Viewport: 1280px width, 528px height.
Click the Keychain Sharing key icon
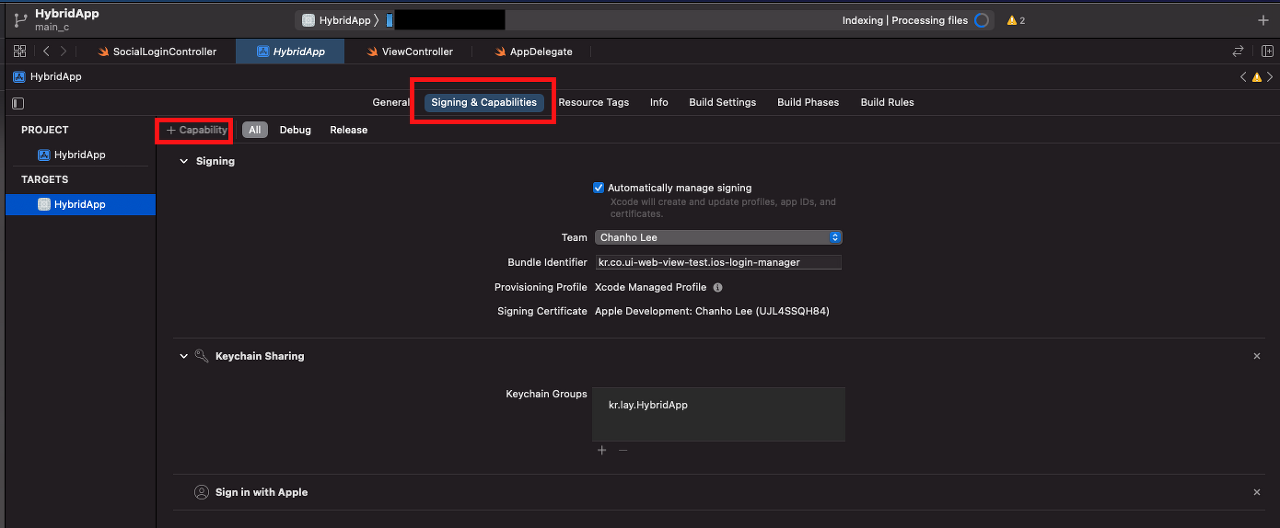click(x=201, y=356)
